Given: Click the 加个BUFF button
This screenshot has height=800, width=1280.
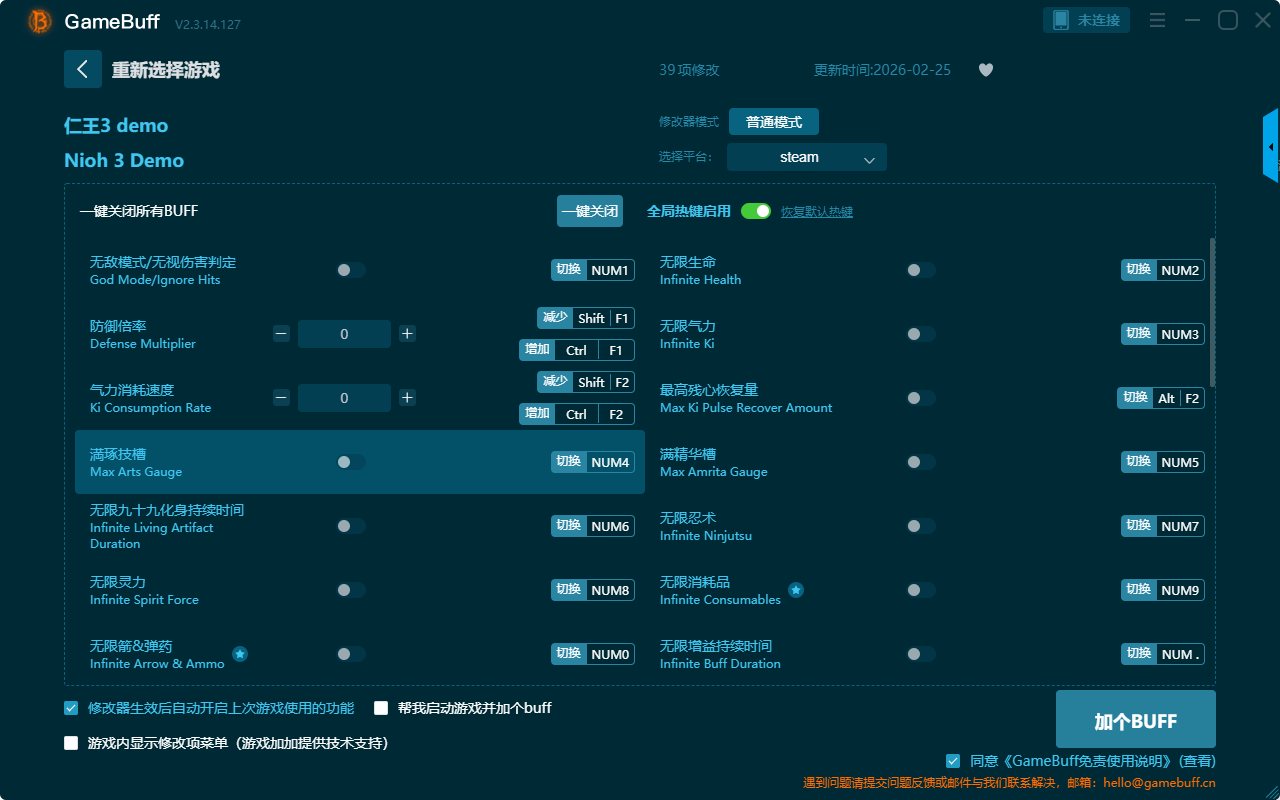Looking at the screenshot, I should click(1135, 720).
